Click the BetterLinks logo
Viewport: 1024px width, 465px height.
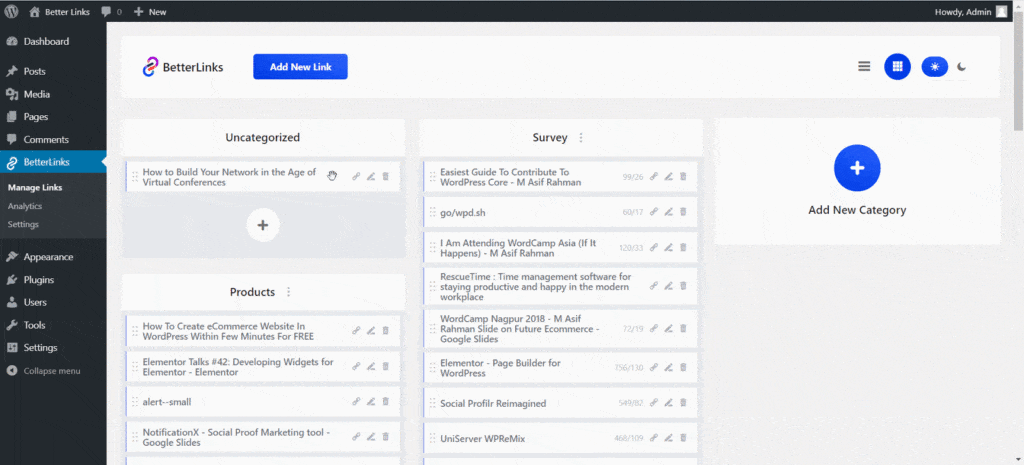tap(183, 67)
